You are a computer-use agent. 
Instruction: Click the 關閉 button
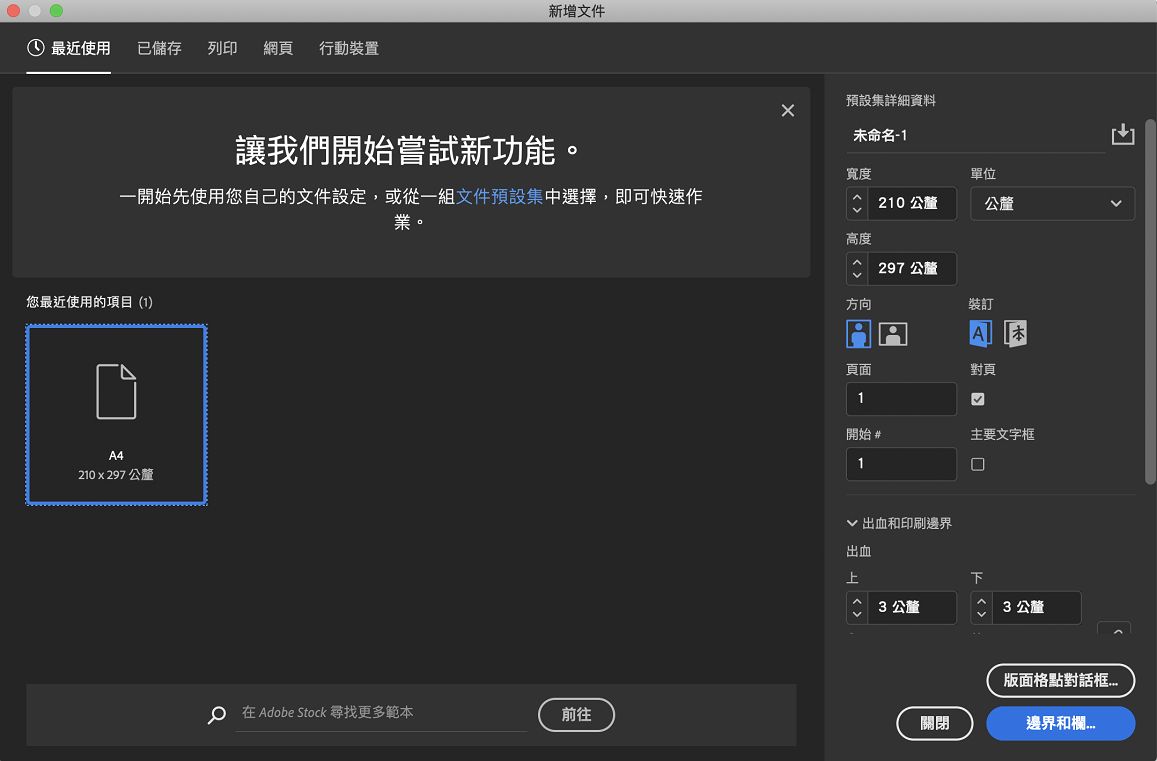pyautogui.click(x=934, y=723)
